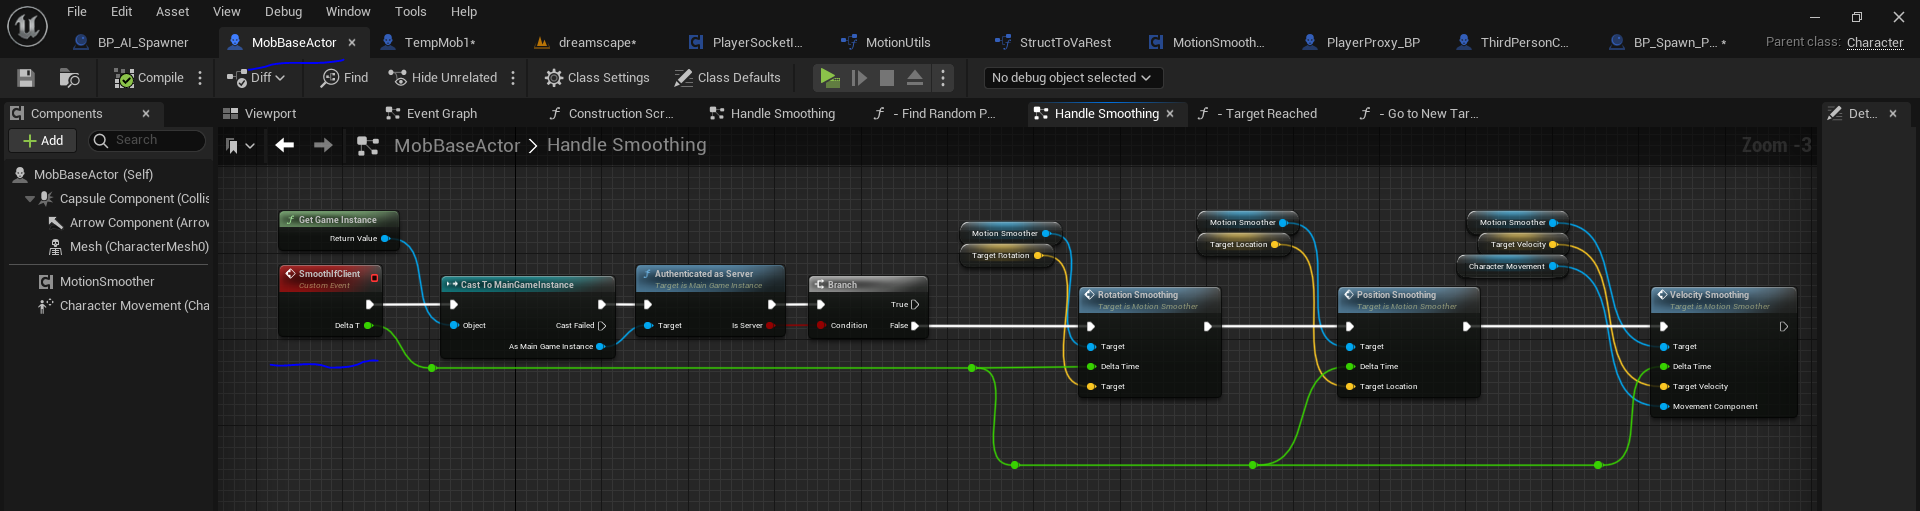This screenshot has width=1920, height=511.
Task: Toggle Hide Unrelated nodes
Action: pyautogui.click(x=443, y=78)
